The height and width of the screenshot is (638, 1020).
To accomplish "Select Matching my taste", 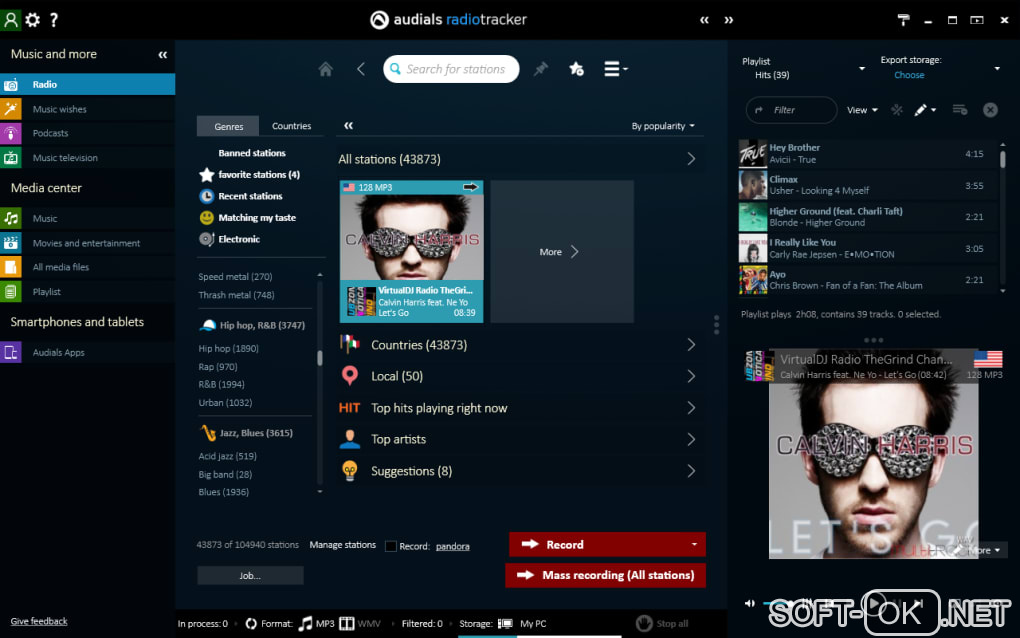I will tap(248, 218).
